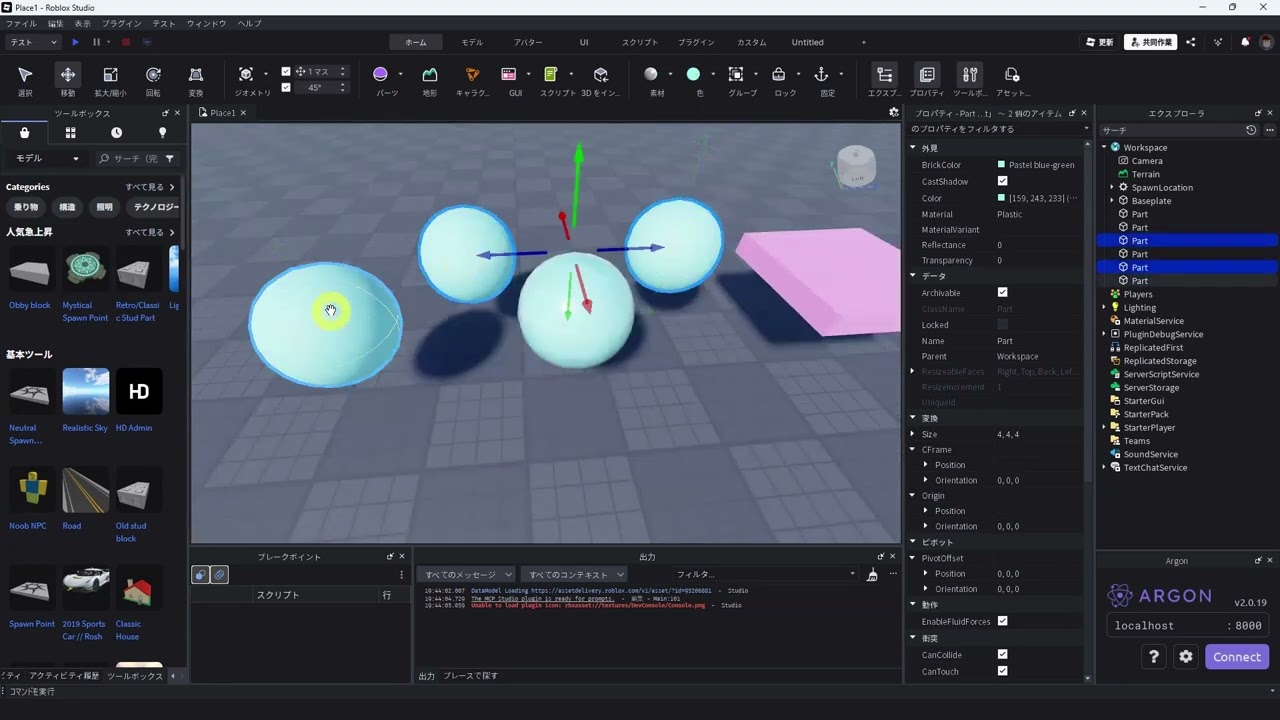Click the Terrain (地形) editor icon
1280x720 pixels.
click(430, 75)
